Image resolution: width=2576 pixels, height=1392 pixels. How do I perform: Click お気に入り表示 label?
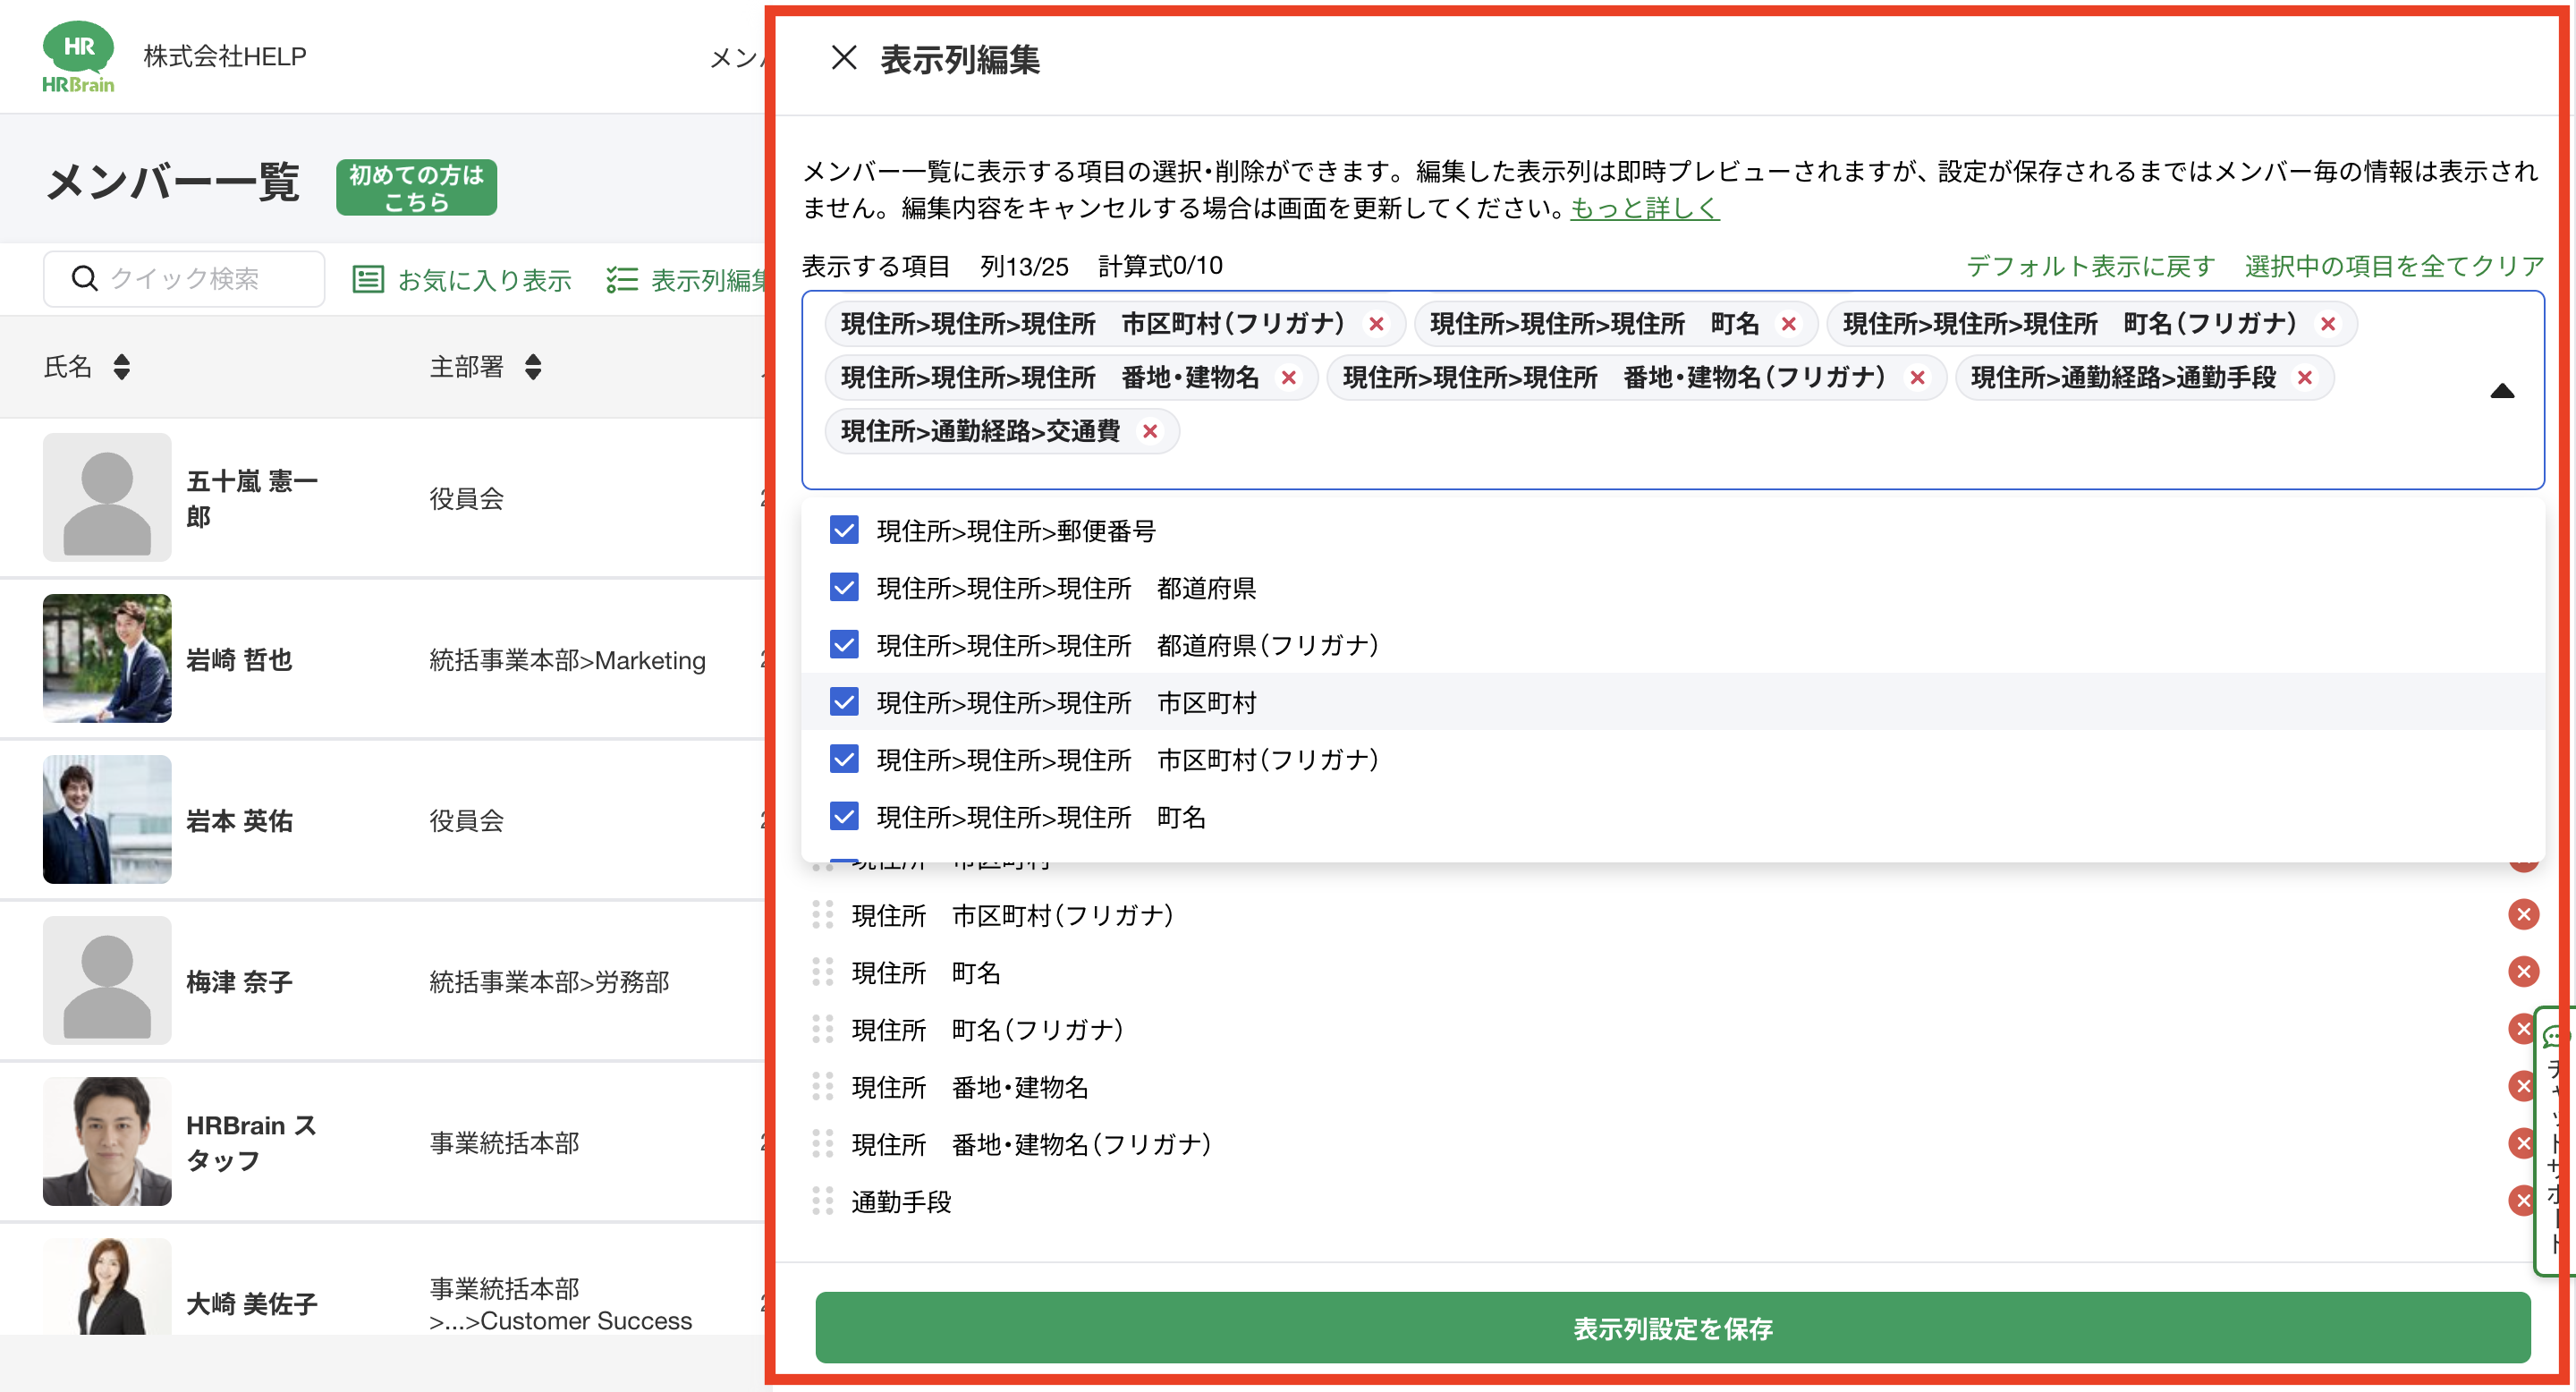pyautogui.click(x=484, y=280)
